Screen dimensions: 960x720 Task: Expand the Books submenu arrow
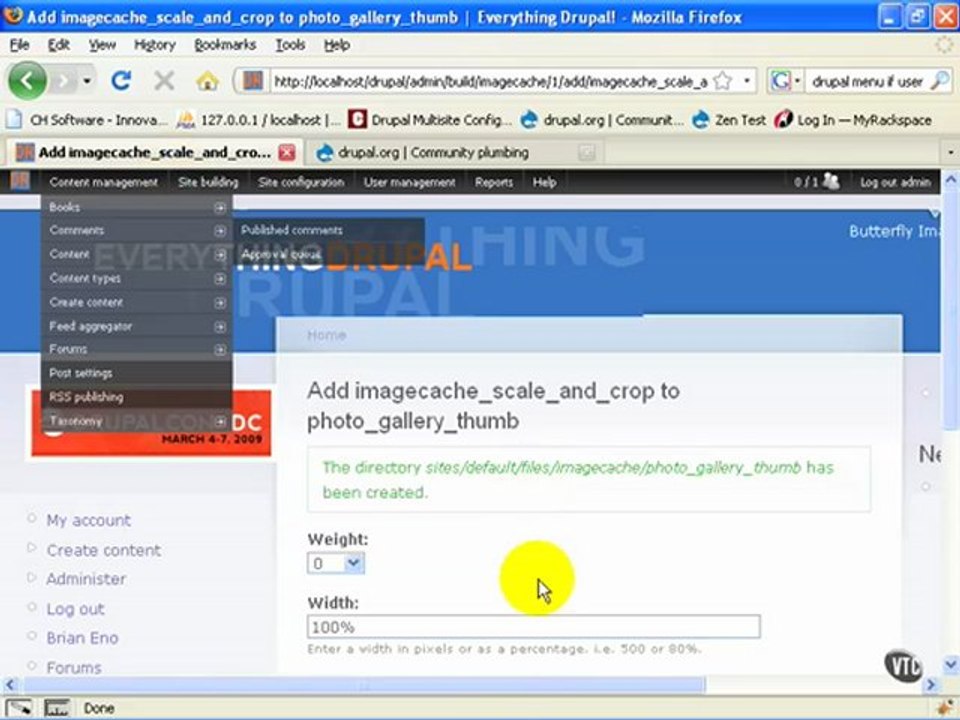219,208
